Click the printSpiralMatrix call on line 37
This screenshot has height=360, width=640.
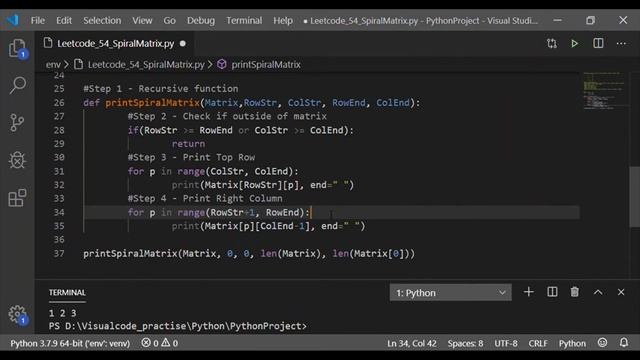[x=249, y=253]
